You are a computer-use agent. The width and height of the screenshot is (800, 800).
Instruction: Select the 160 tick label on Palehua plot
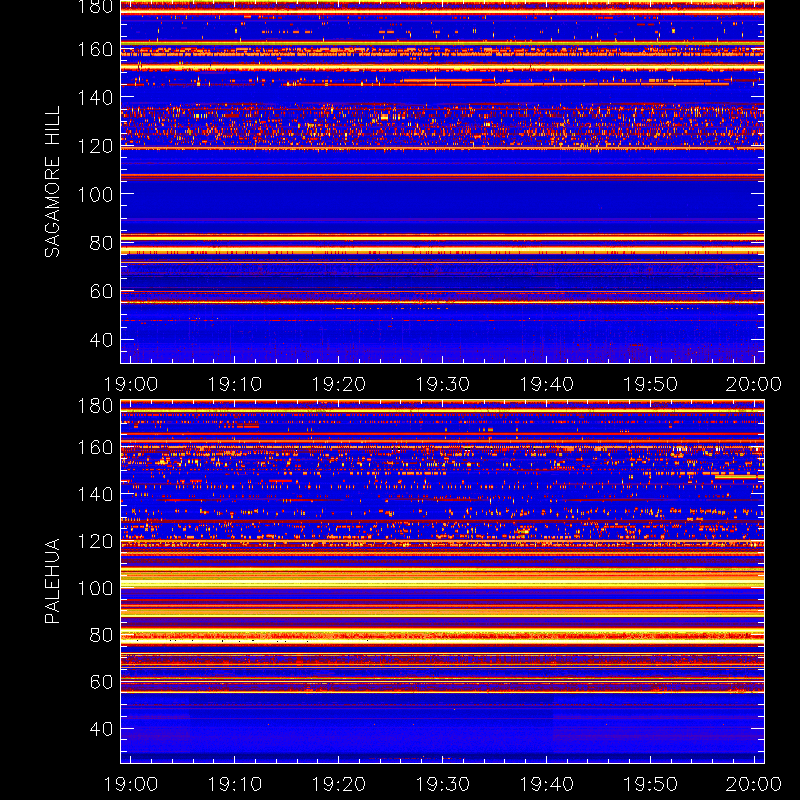(95, 447)
